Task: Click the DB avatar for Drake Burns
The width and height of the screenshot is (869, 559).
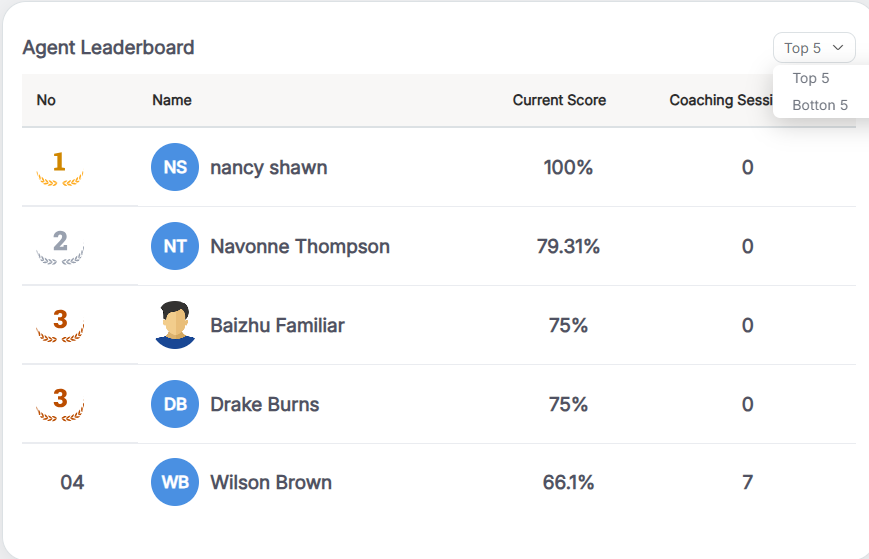Action: 175,404
